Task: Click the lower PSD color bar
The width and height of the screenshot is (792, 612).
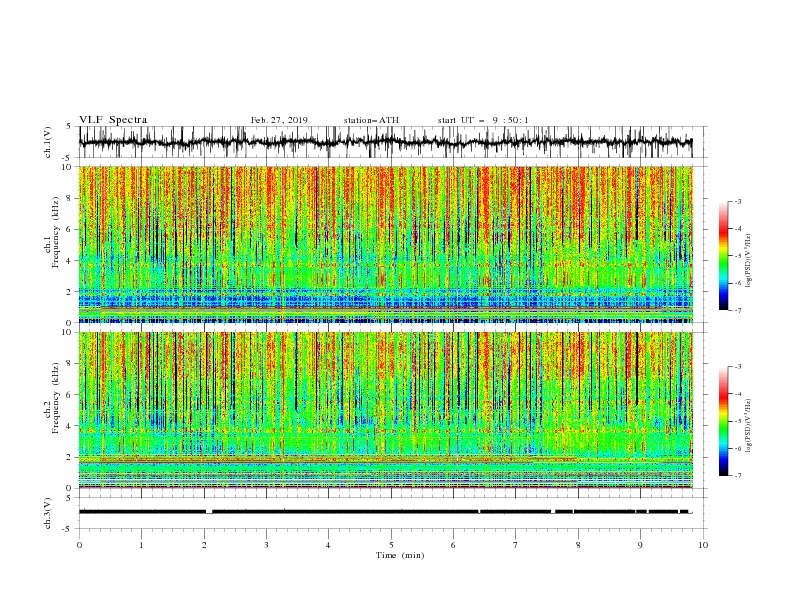Action: (x=724, y=421)
